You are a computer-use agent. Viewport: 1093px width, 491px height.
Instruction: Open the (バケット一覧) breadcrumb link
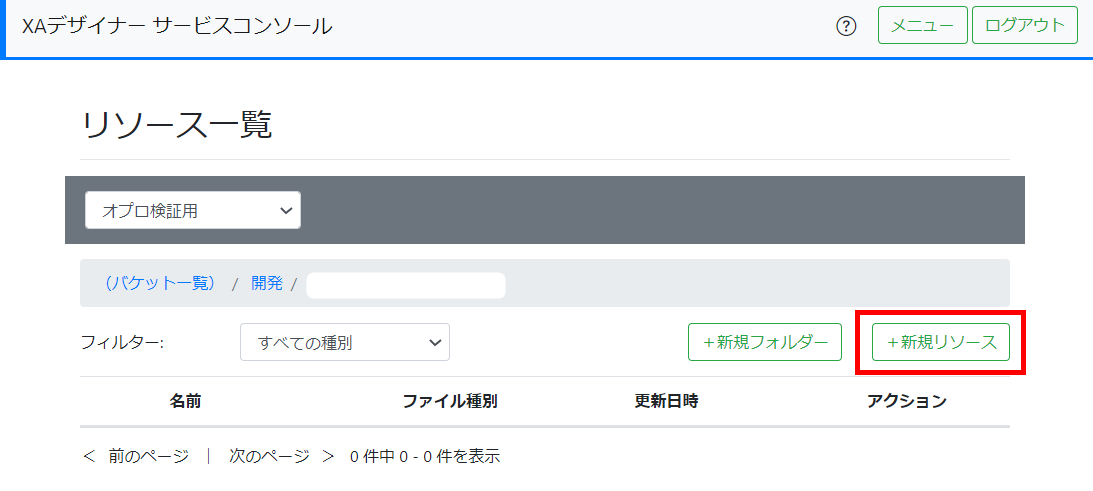(x=160, y=283)
